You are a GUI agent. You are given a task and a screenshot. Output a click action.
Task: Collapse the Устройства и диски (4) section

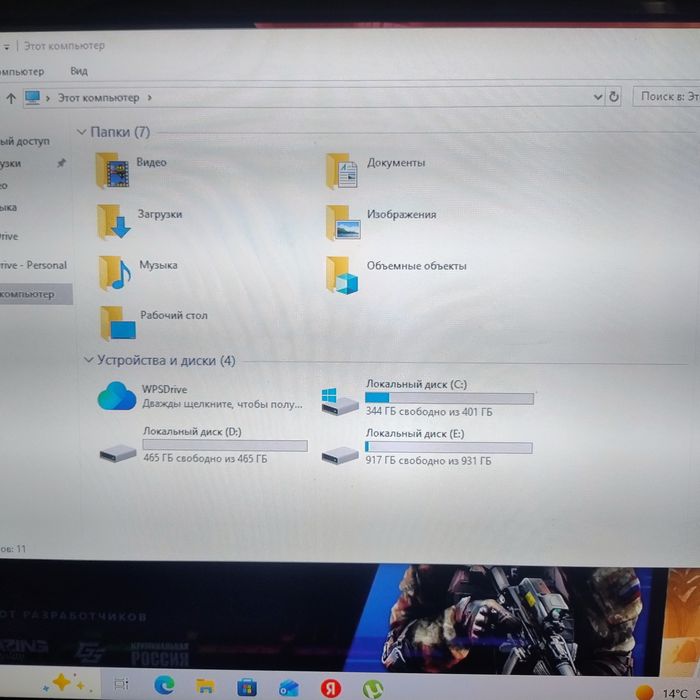88,360
